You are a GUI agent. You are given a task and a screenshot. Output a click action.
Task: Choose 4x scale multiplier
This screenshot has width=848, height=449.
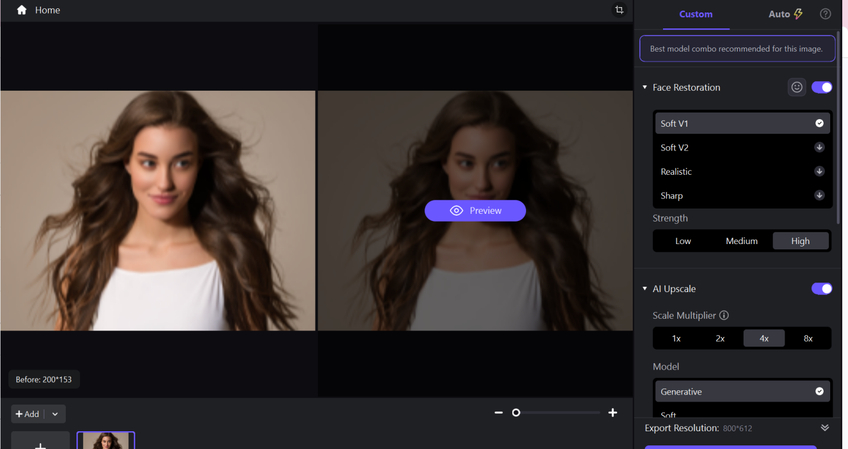tap(764, 338)
